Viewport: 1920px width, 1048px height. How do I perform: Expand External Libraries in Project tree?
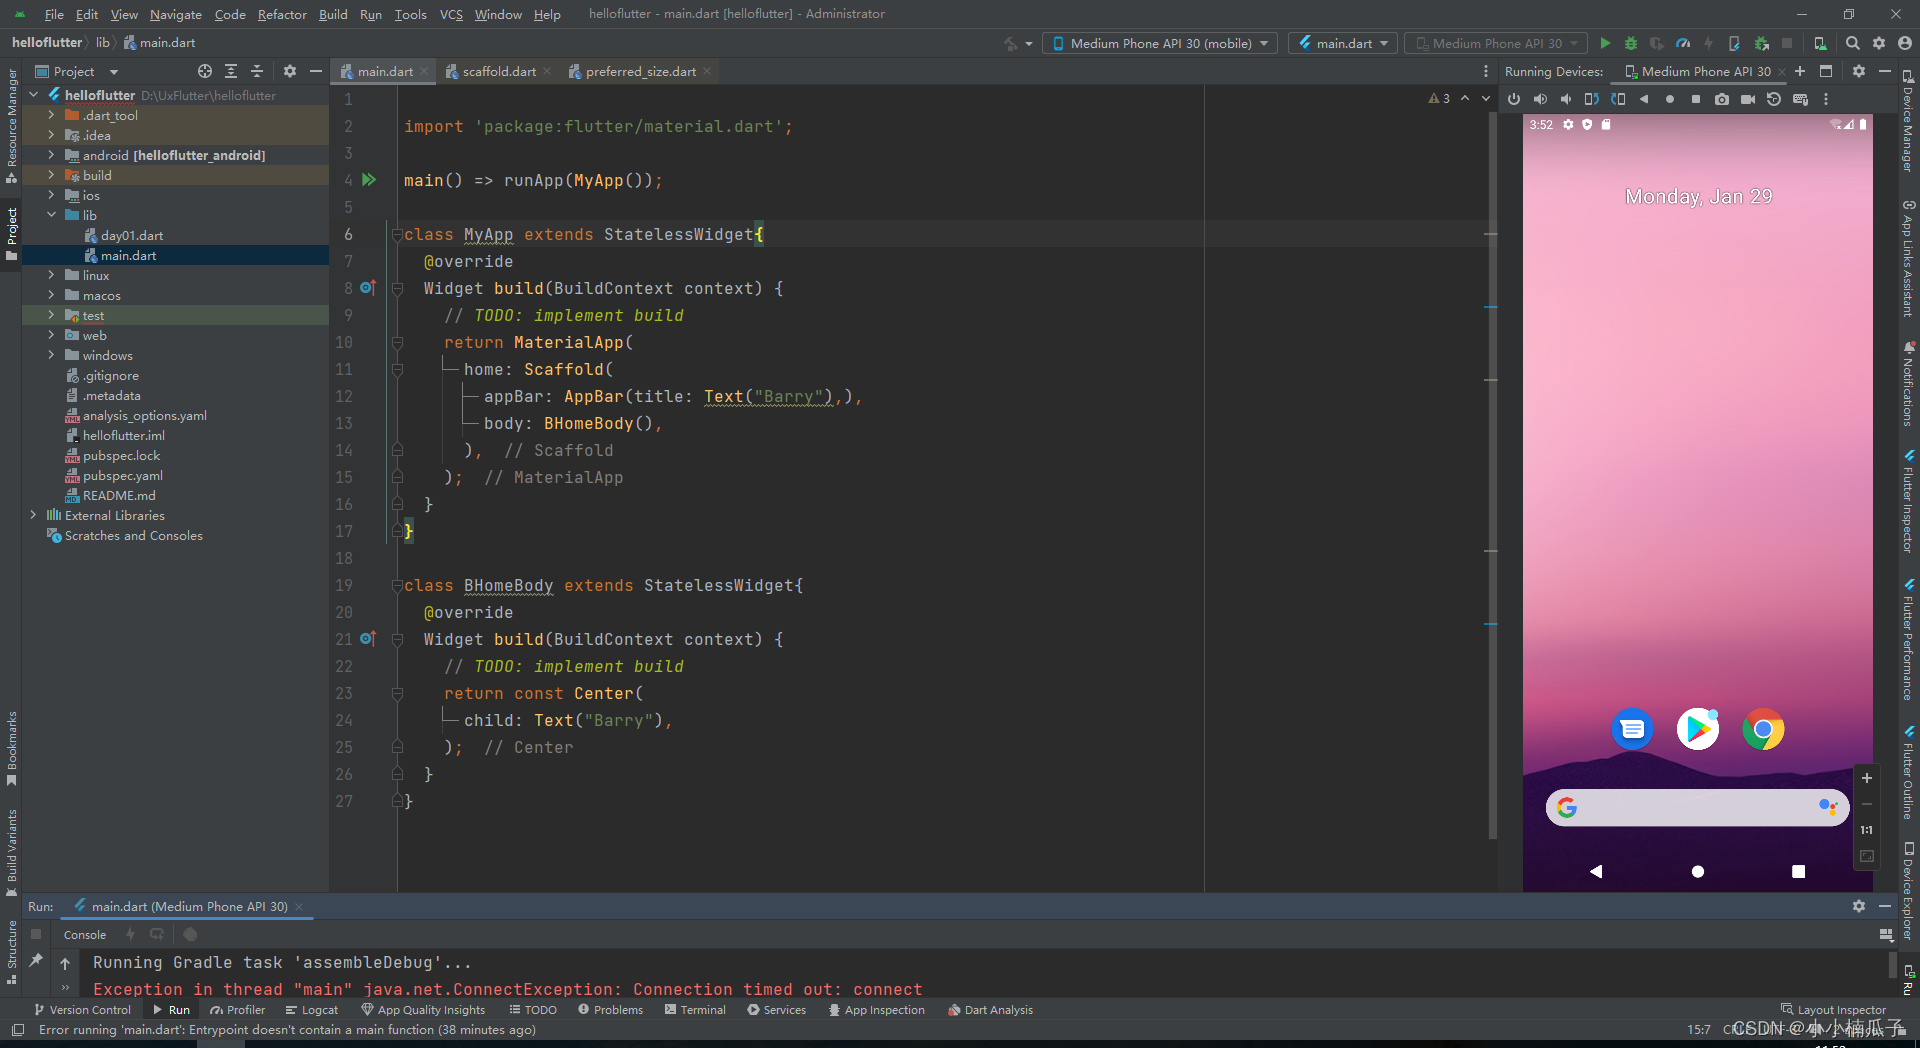pyautogui.click(x=33, y=515)
